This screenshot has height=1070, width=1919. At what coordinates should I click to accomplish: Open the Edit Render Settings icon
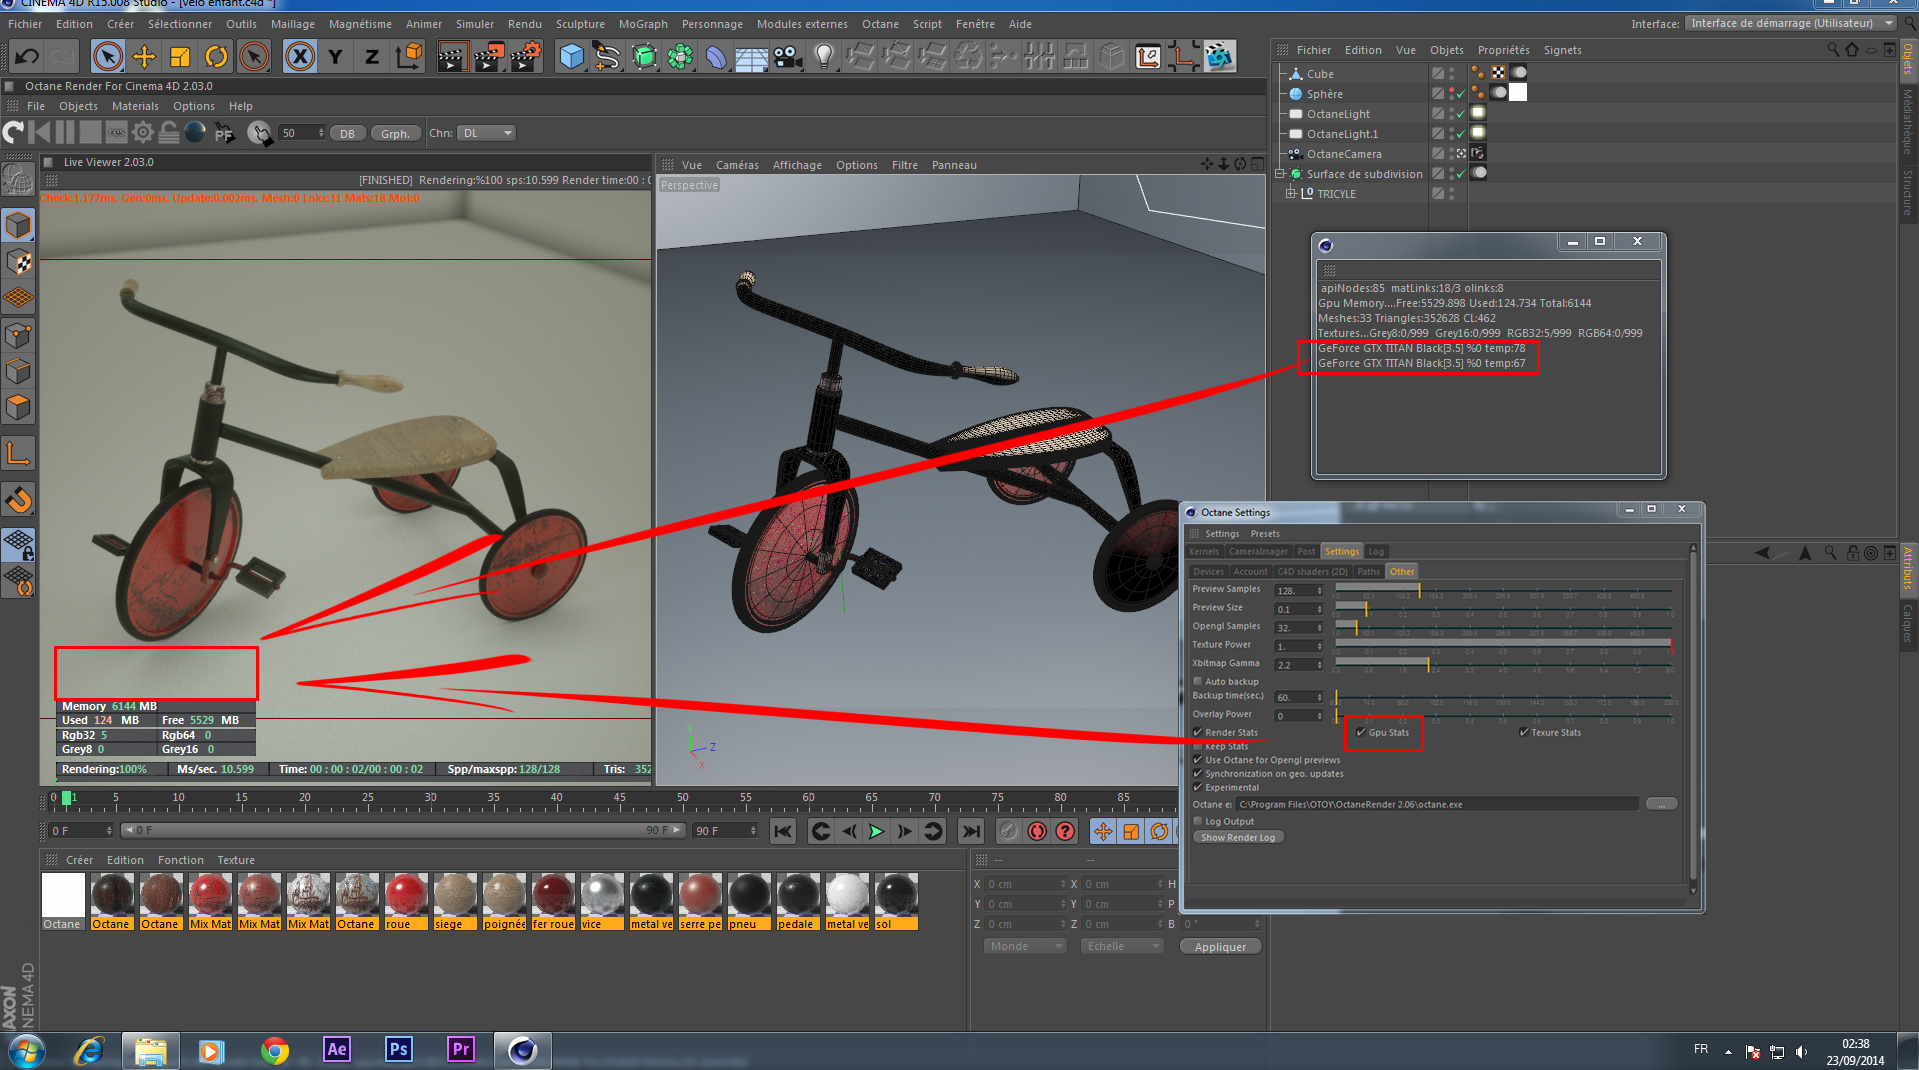click(526, 57)
